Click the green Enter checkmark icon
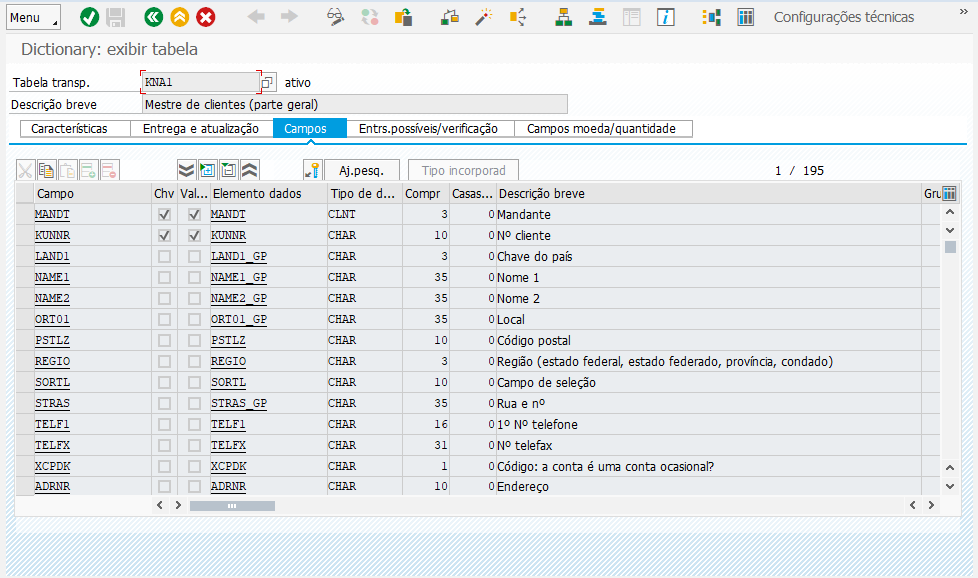Viewport: 978px width, 578px height. point(89,17)
